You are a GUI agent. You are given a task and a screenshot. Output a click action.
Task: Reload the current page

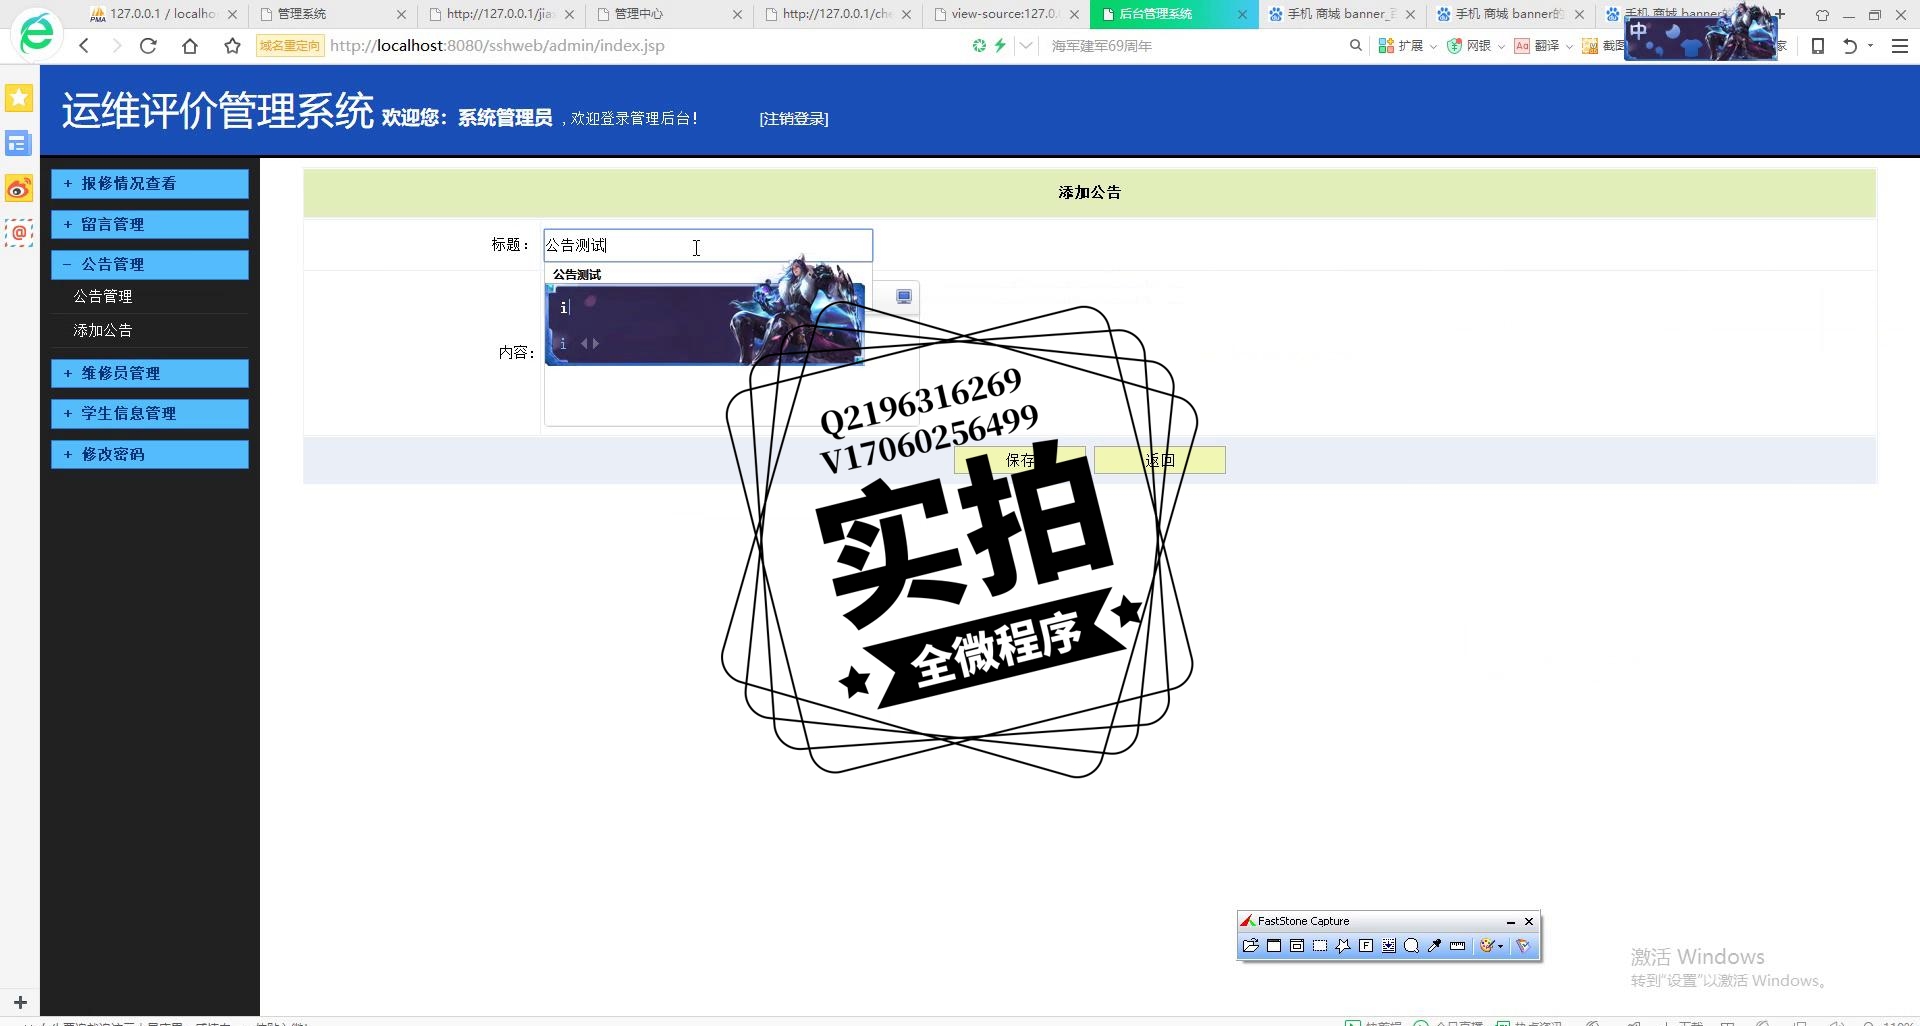[x=148, y=46]
